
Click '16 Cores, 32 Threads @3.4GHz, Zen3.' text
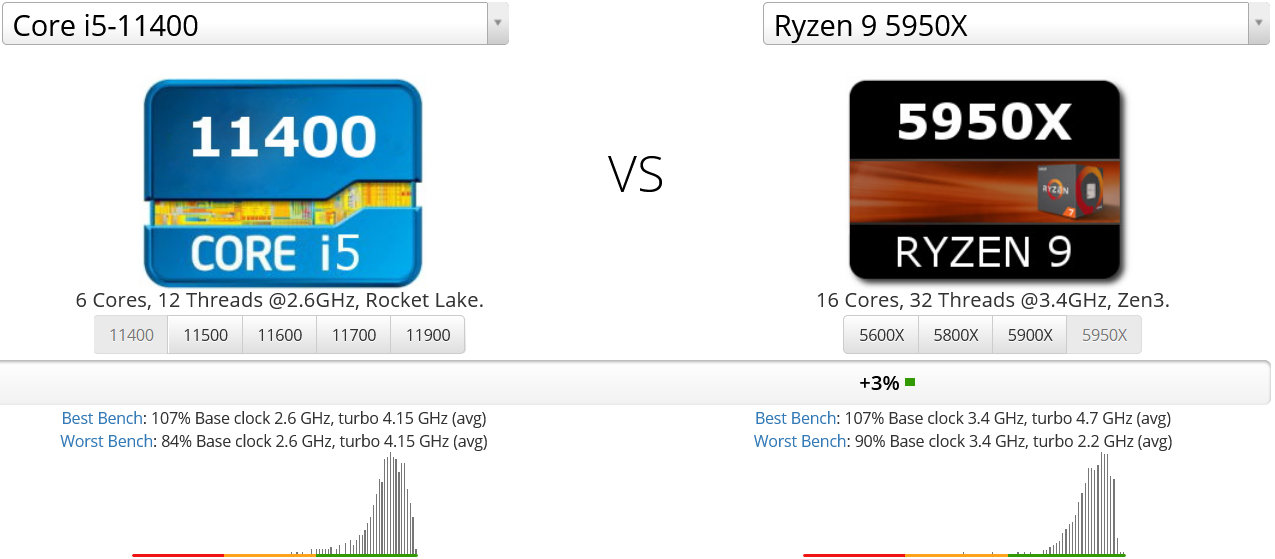993,300
